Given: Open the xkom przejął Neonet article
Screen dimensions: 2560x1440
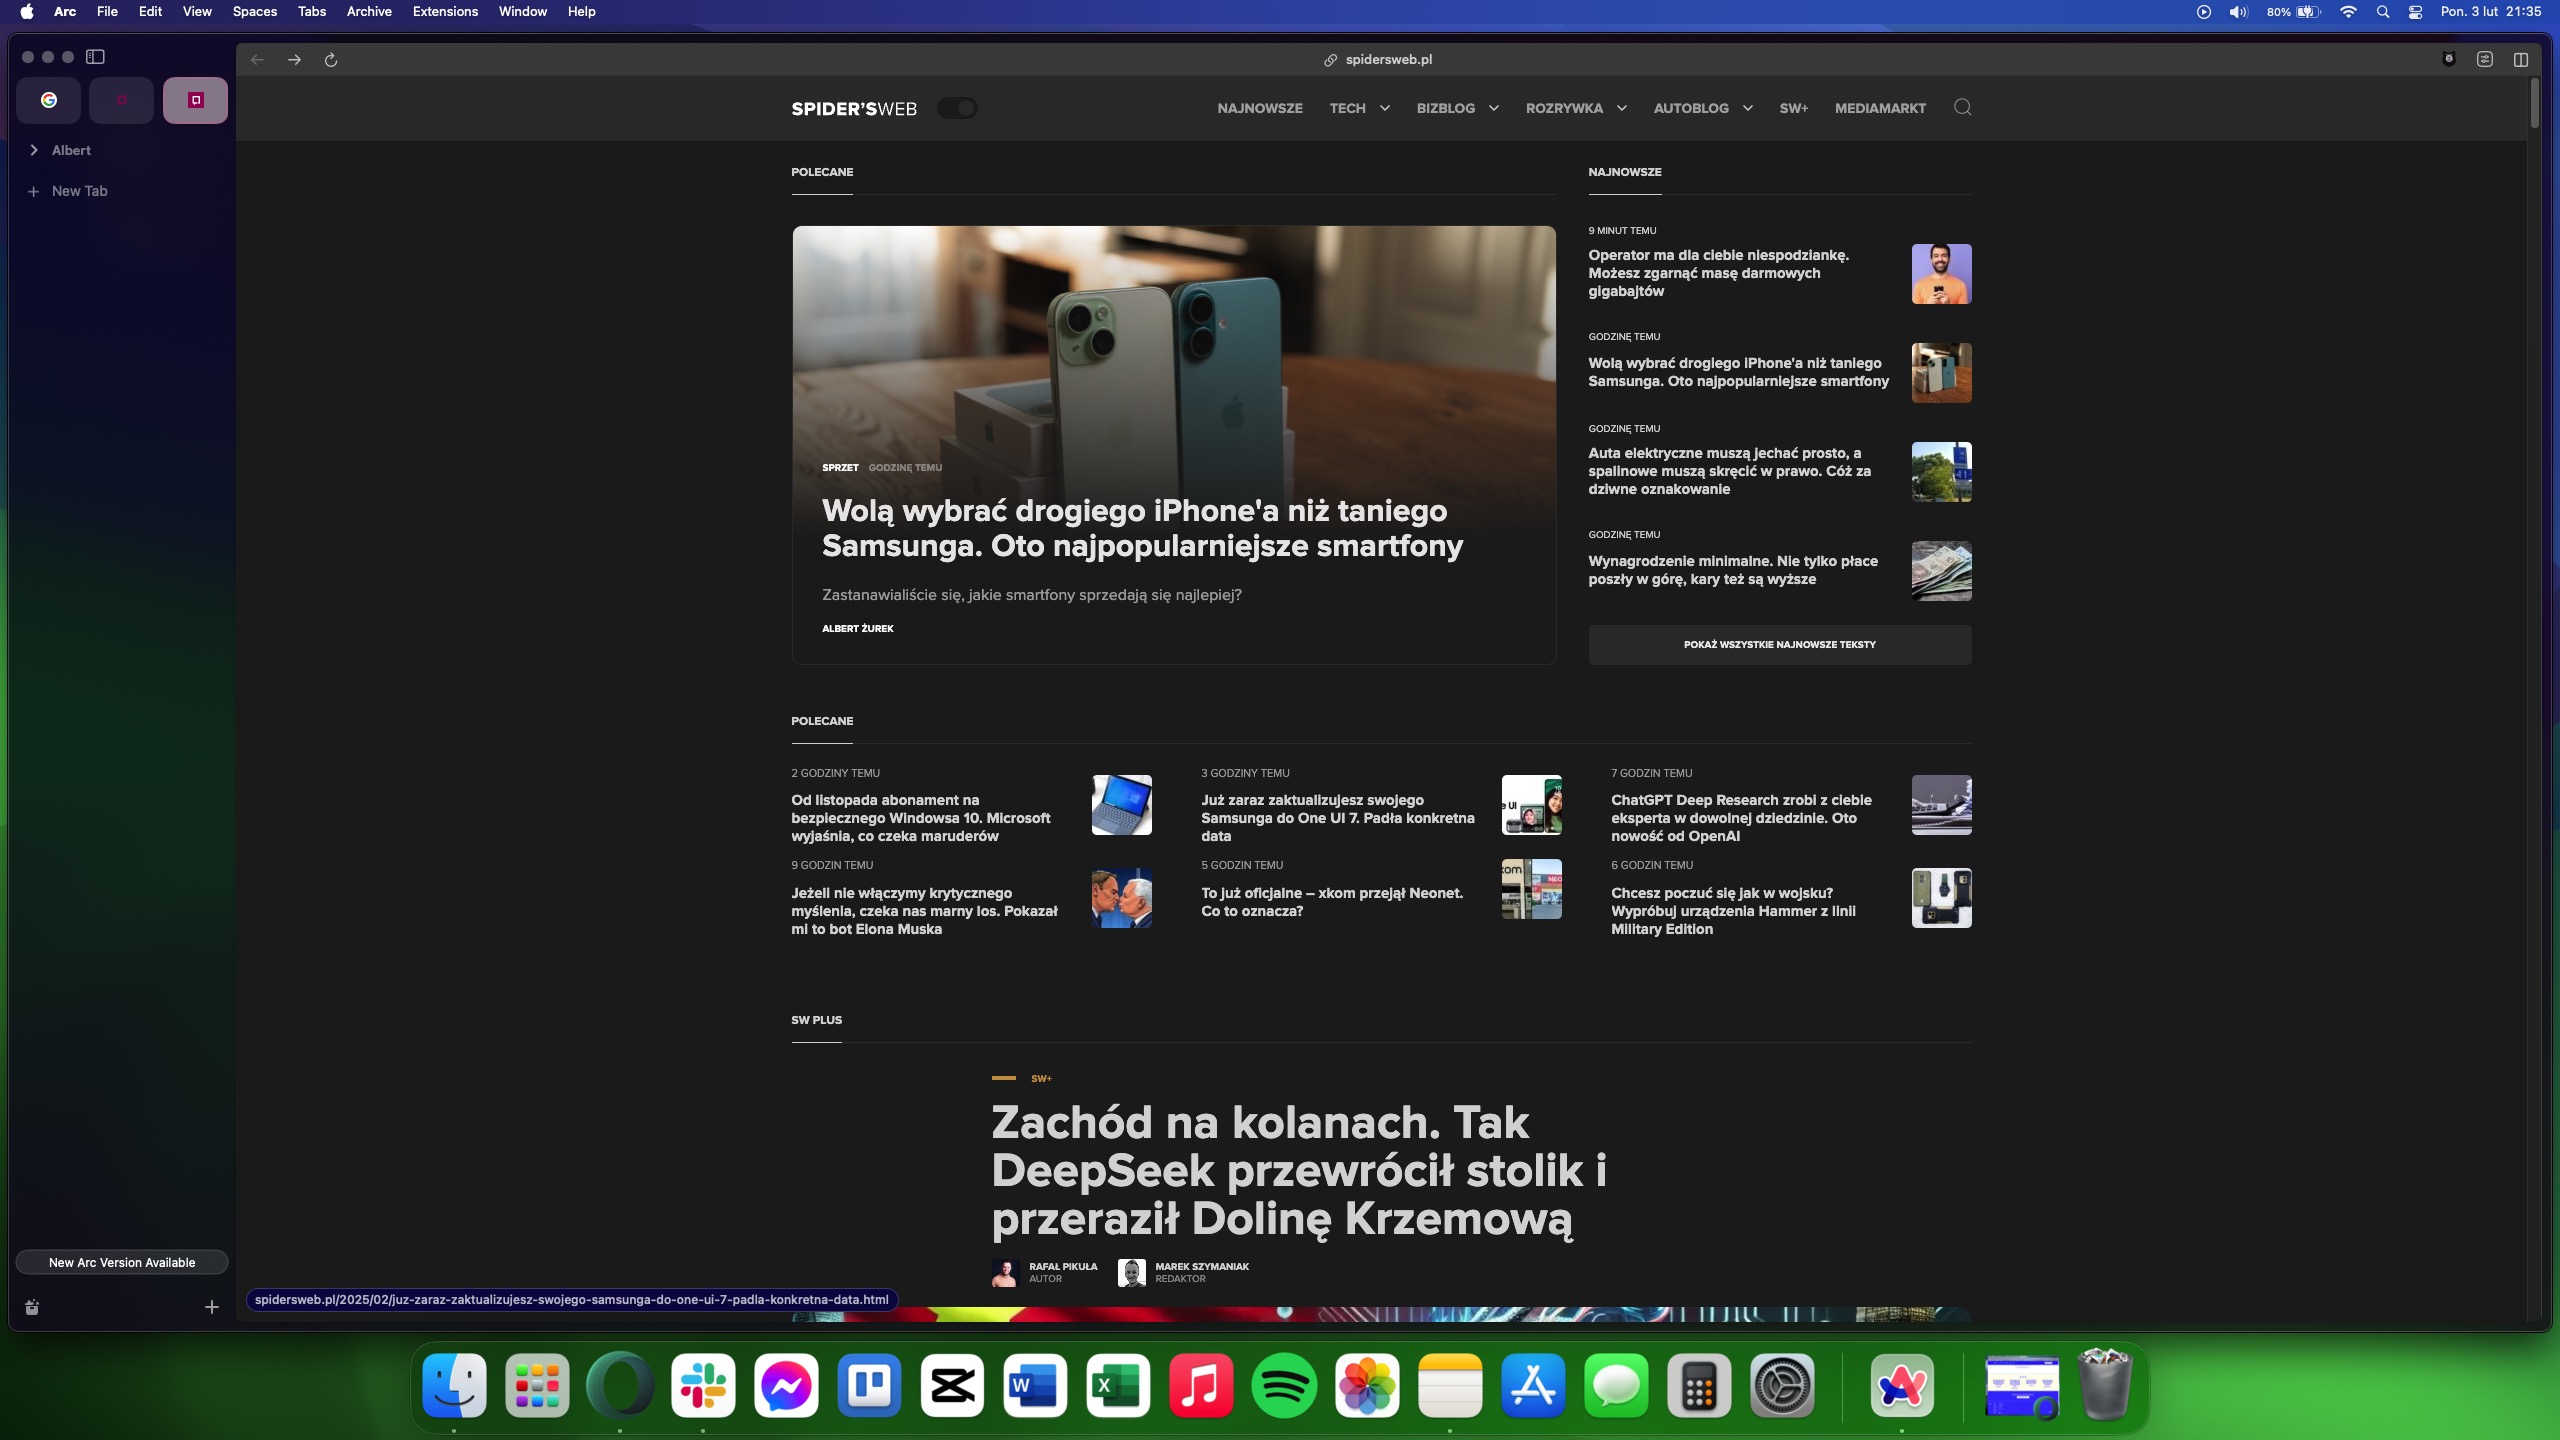Looking at the screenshot, I should (1332, 902).
